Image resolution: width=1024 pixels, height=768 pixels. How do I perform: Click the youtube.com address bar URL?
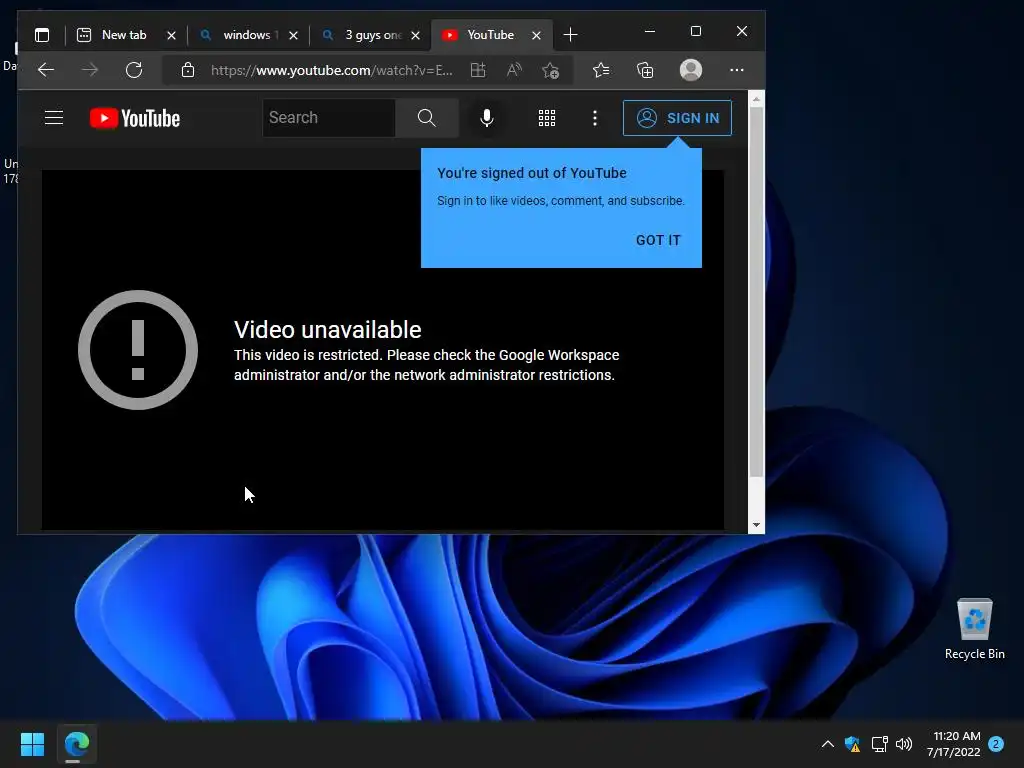coord(332,70)
